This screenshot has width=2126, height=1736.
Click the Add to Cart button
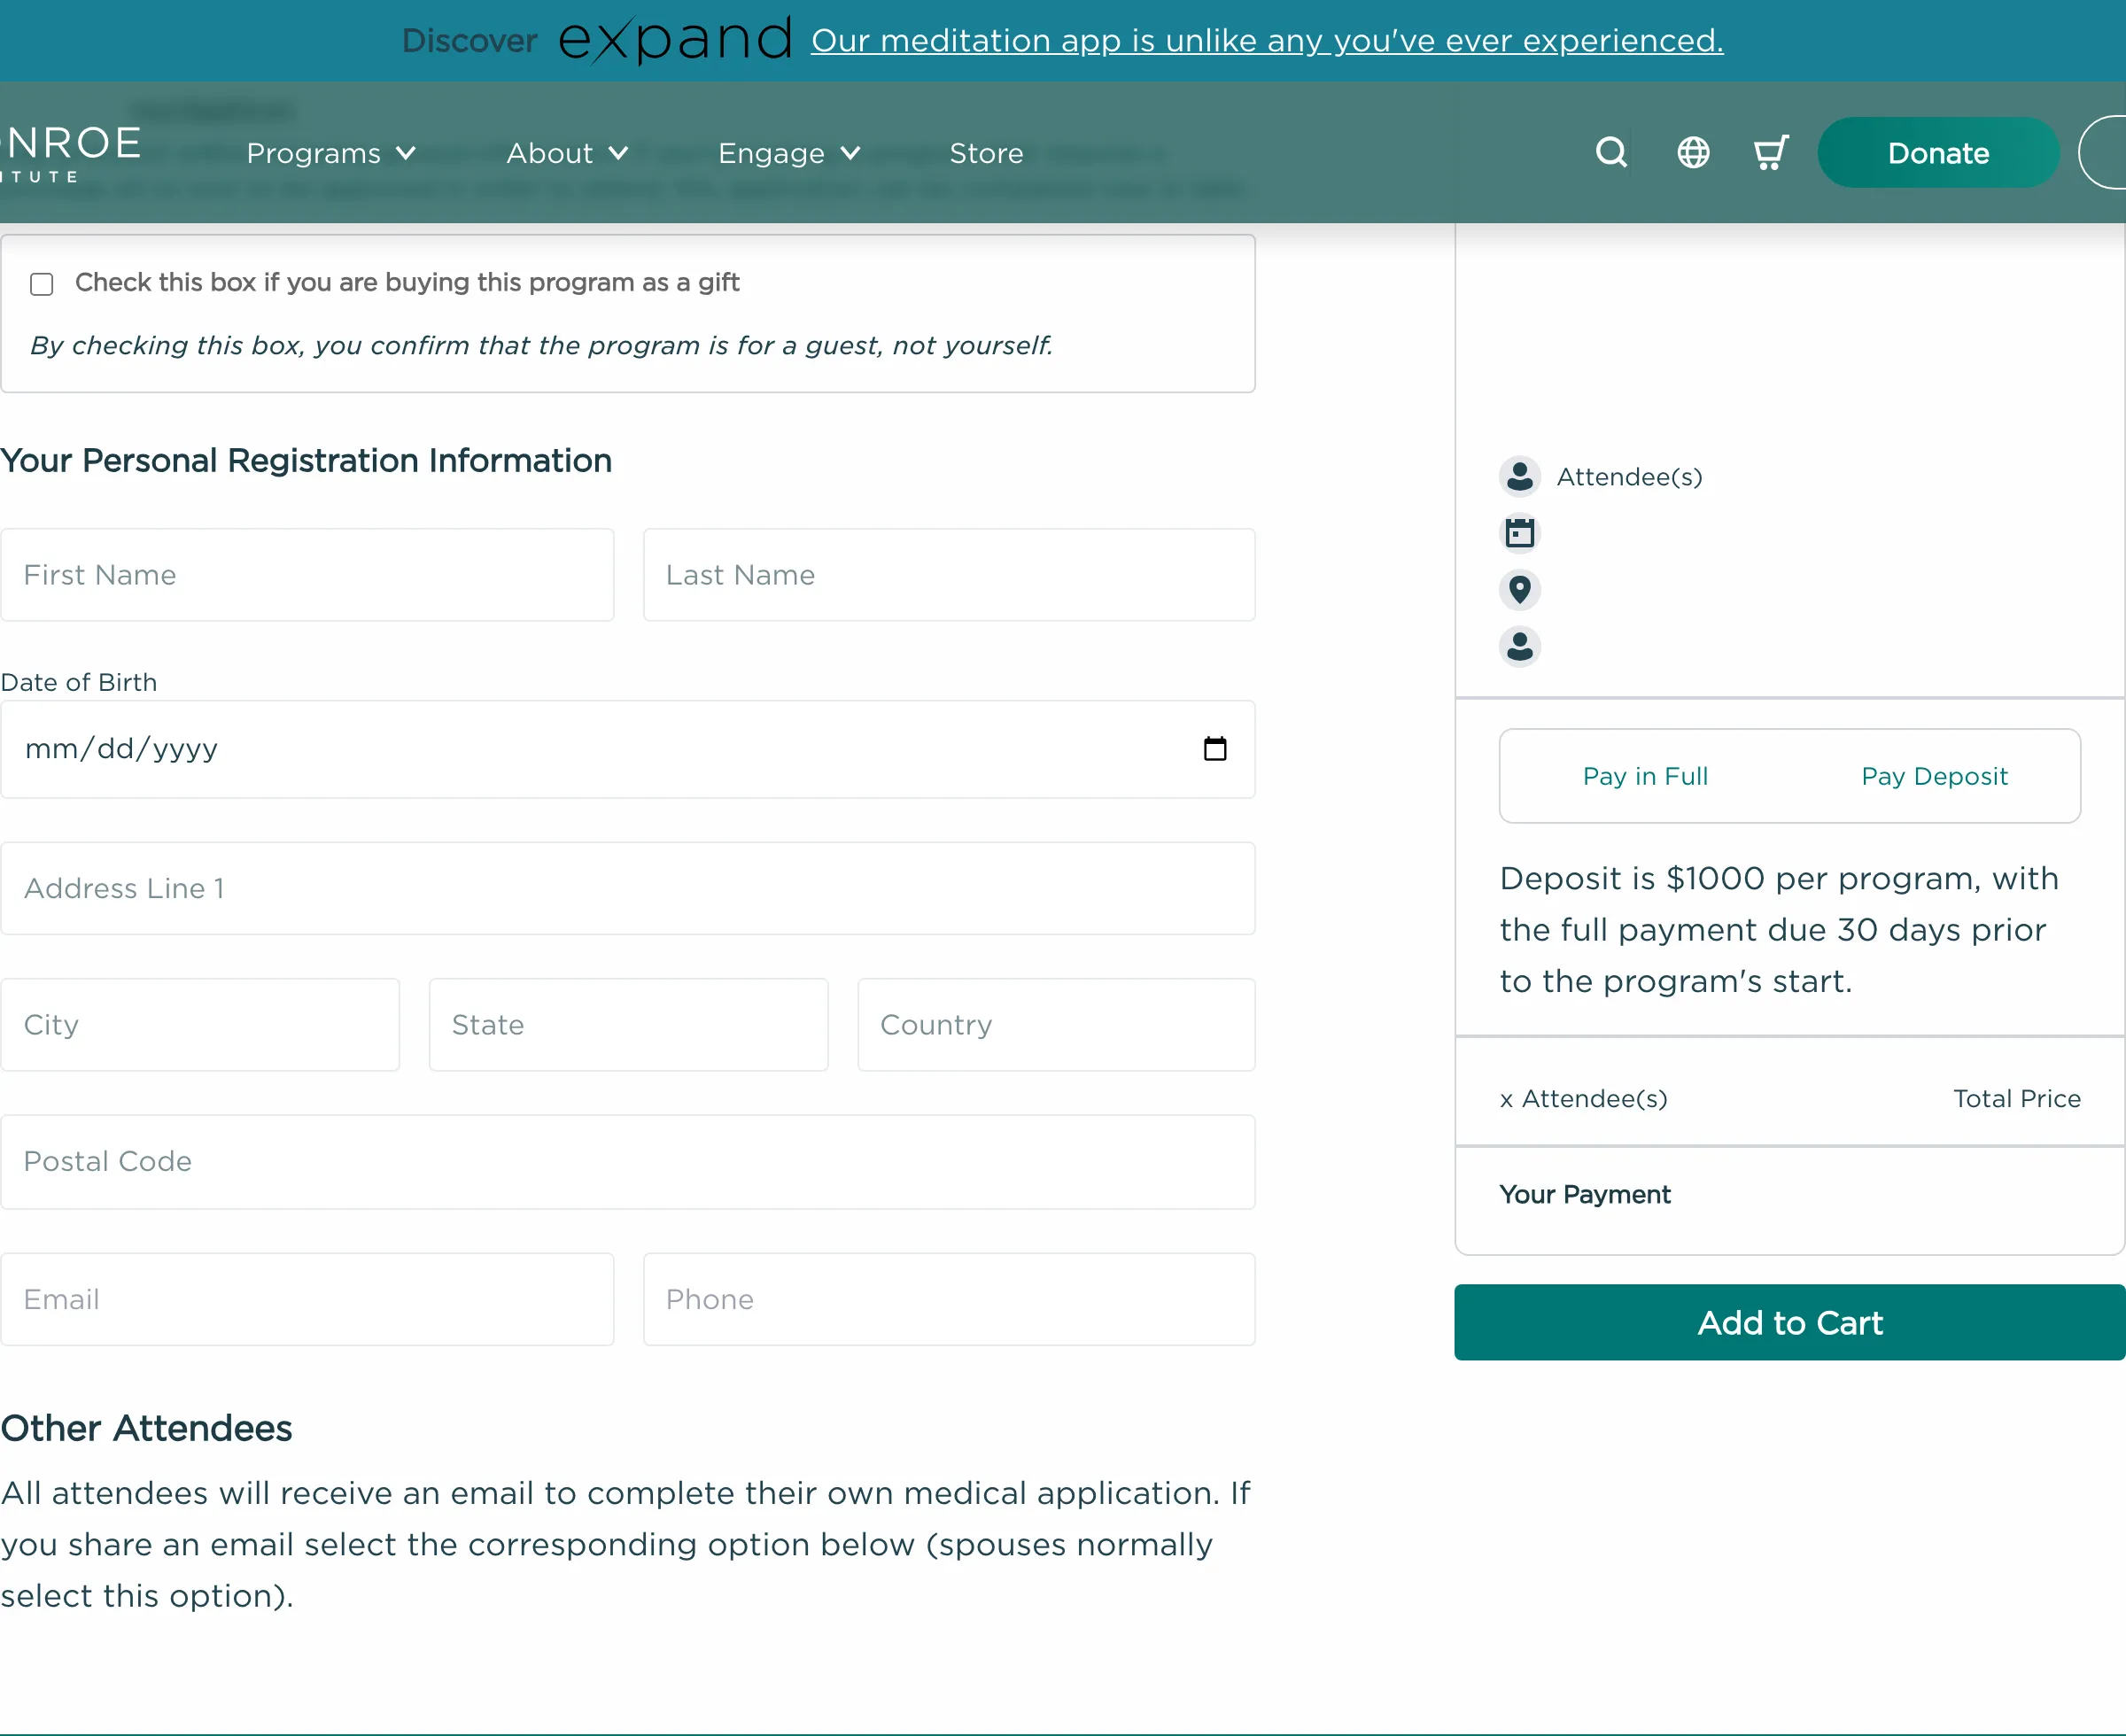(x=1789, y=1322)
